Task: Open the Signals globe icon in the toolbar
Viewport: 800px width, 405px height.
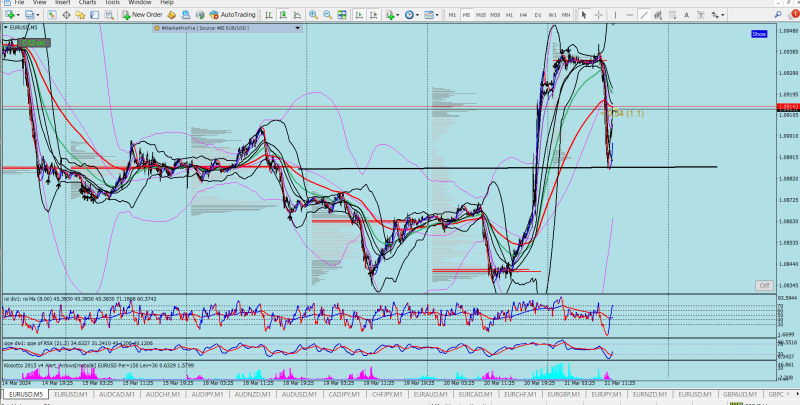Action: (x=200, y=15)
